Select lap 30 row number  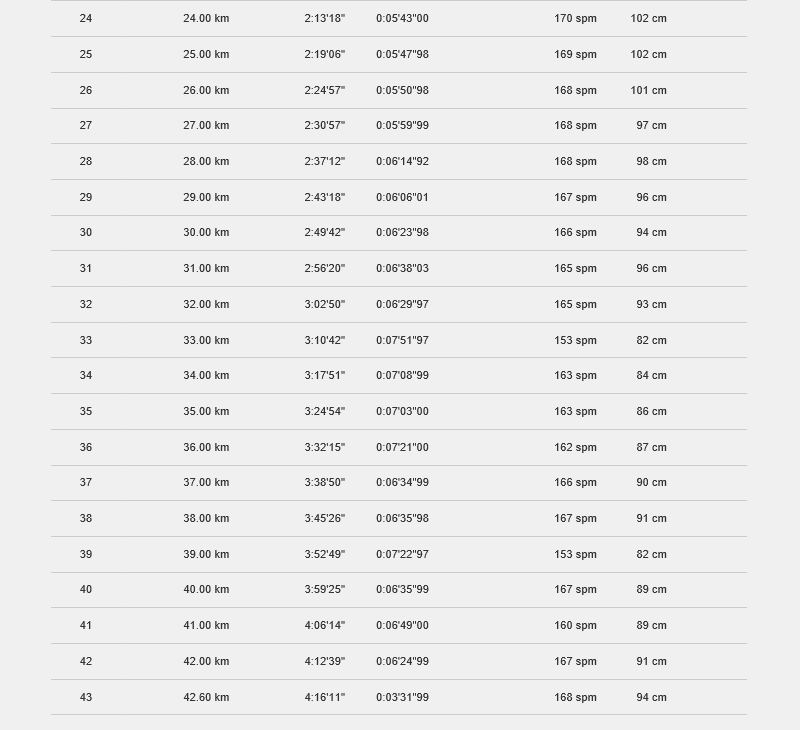coord(86,233)
